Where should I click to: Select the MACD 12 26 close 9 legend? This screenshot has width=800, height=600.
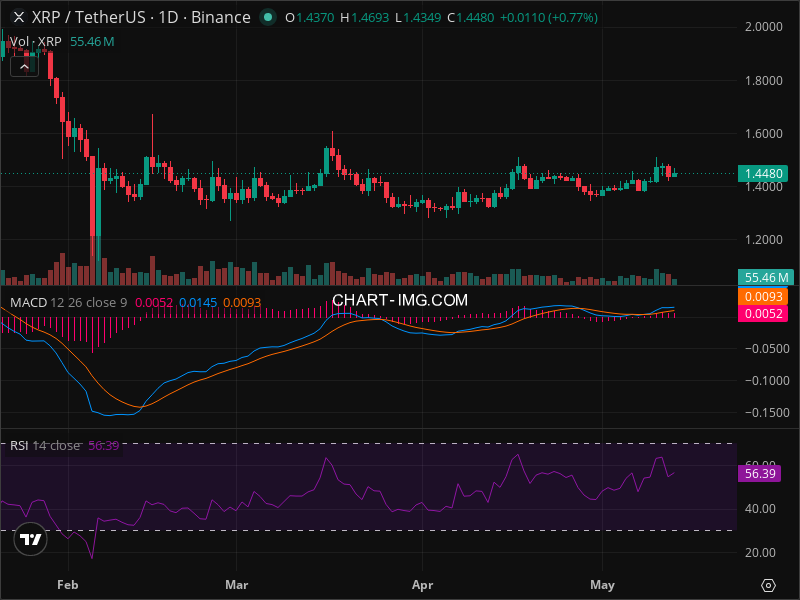[68, 303]
